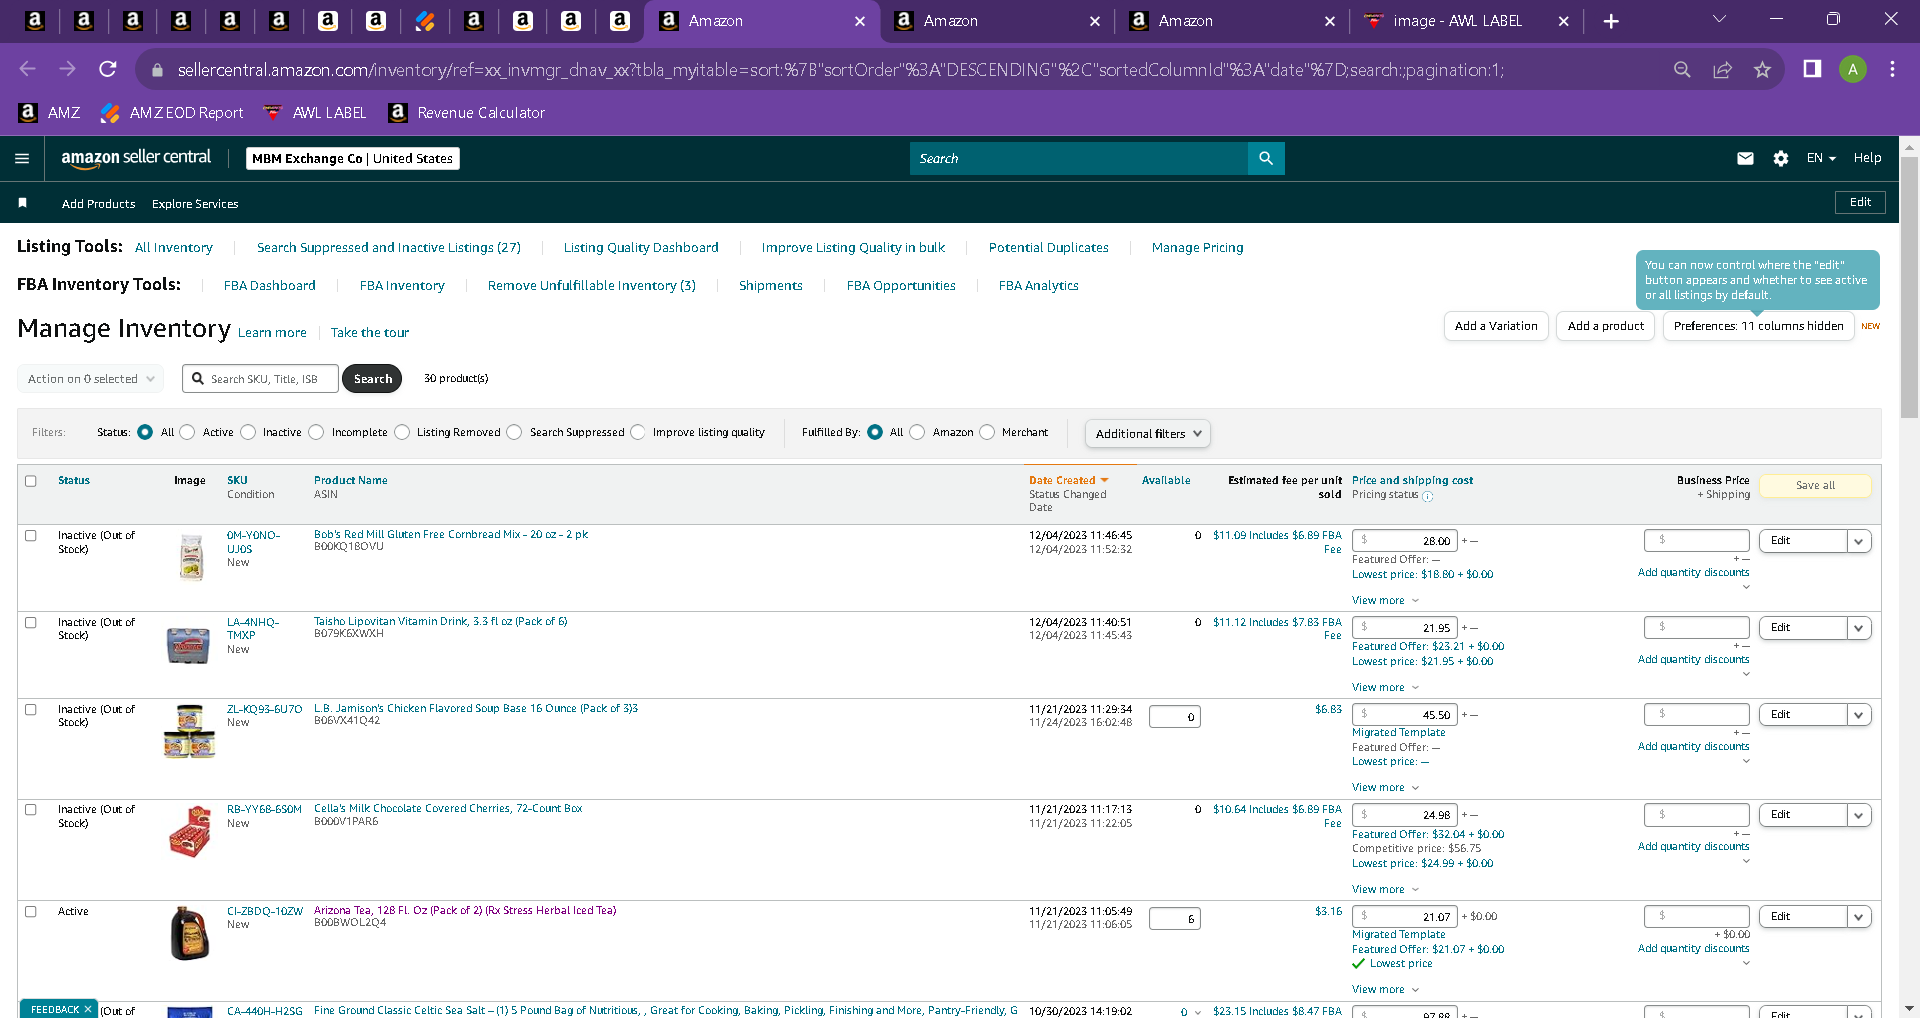Image resolution: width=1920 pixels, height=1018 pixels.
Task: Close the FEEDBACK tab with its X
Action: pos(88,1009)
